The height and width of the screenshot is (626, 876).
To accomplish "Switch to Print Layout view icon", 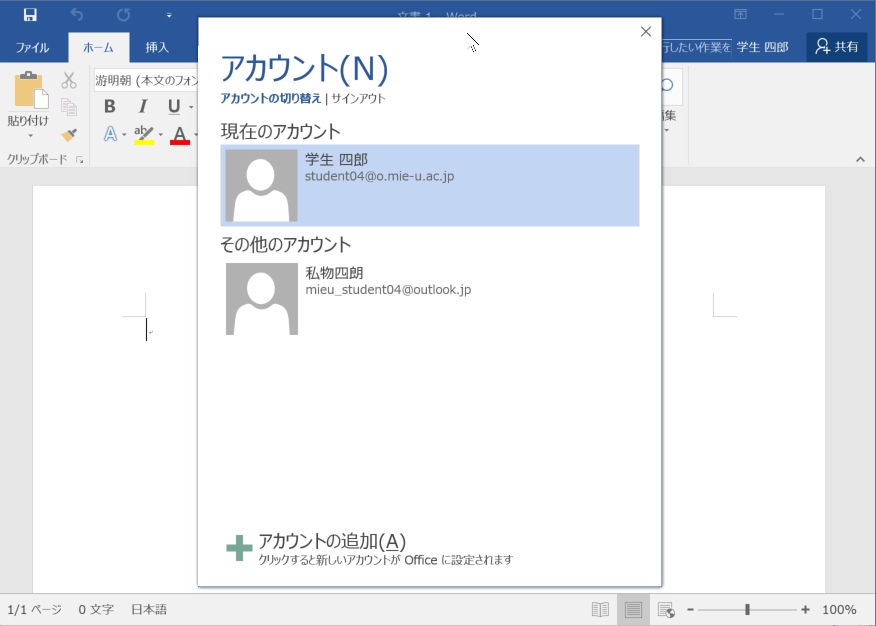I will click(x=633, y=610).
